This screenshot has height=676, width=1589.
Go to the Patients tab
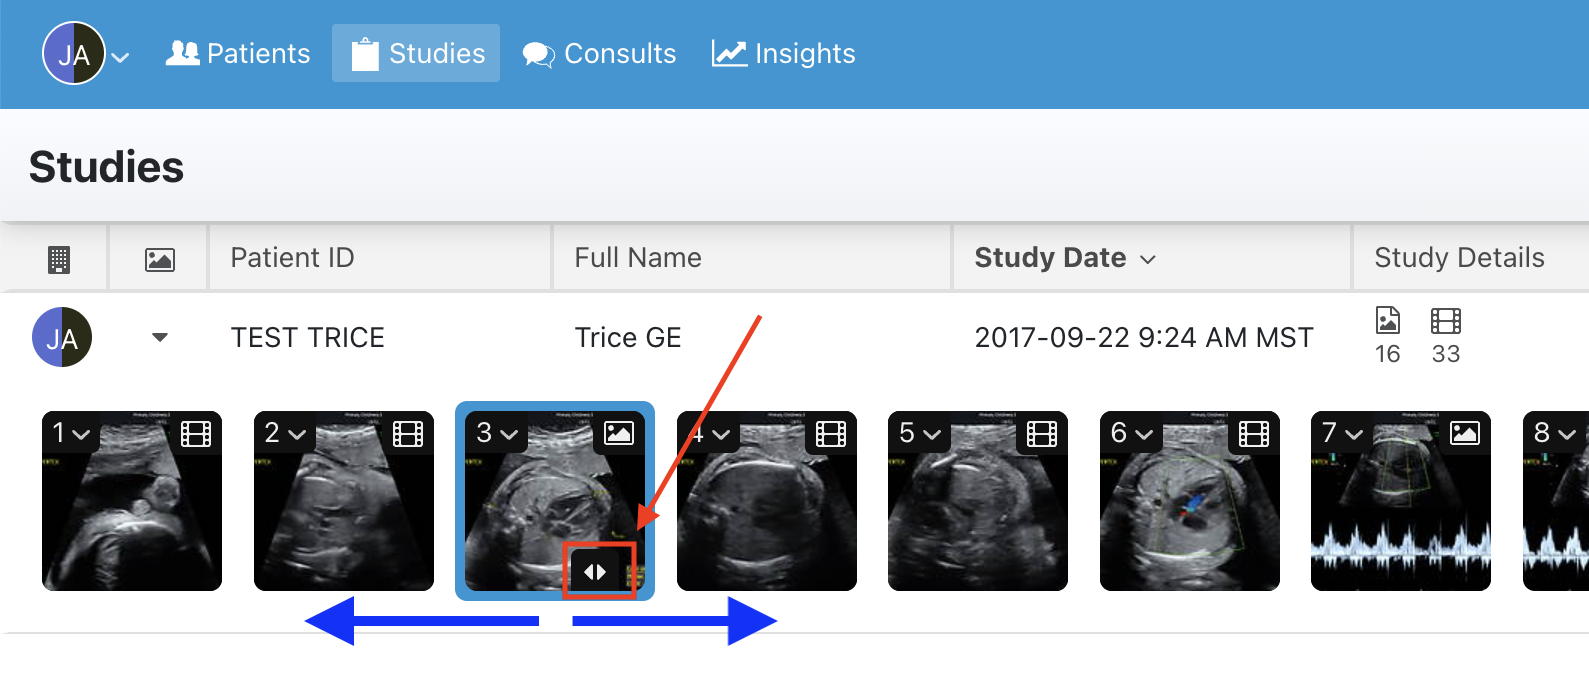[x=238, y=54]
